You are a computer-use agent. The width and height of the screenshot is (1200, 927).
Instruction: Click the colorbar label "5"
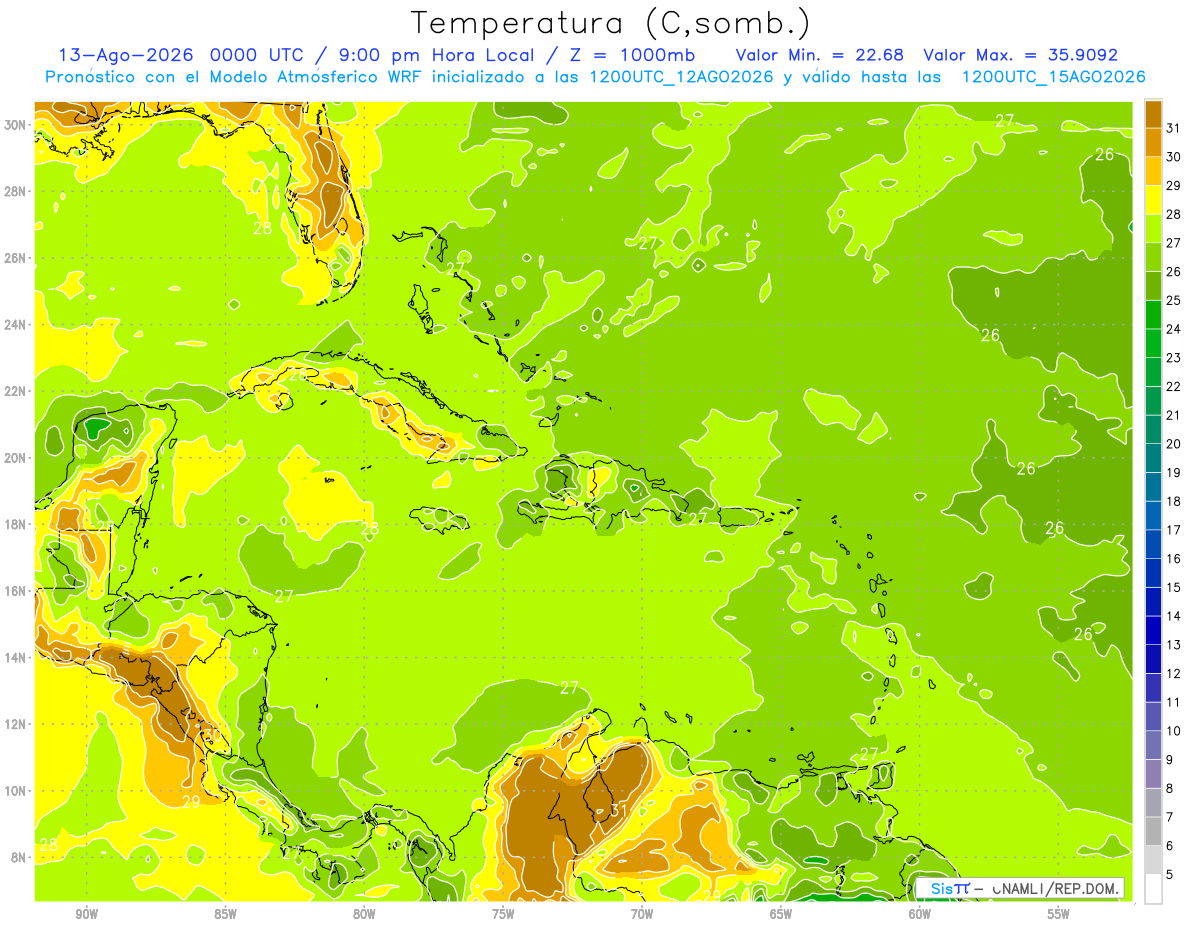[1171, 875]
